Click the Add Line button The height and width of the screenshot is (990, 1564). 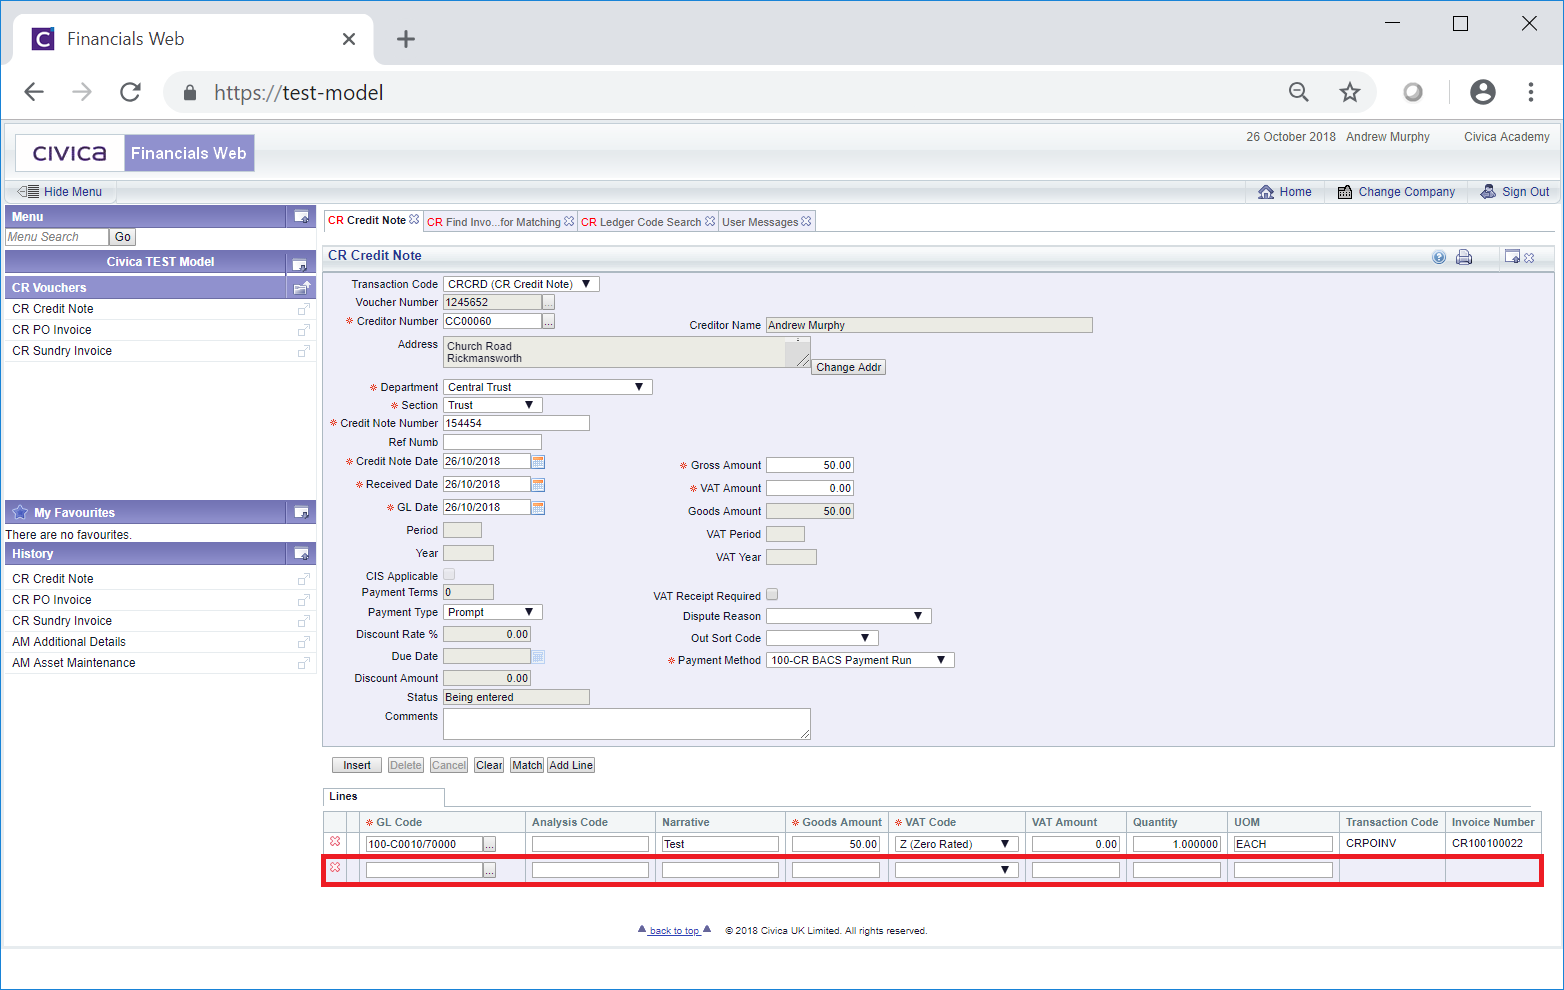tap(571, 765)
